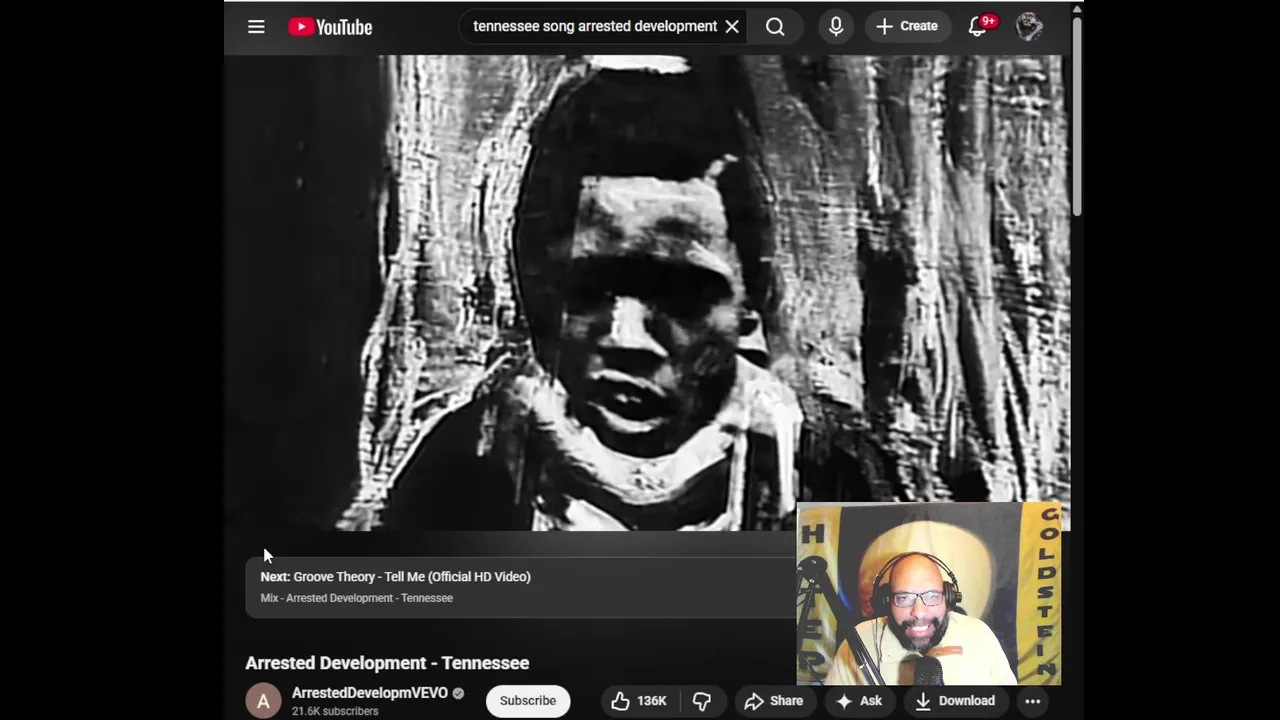Click the webcam overlay of the streamer
Viewport: 1280px width, 720px height.
[x=929, y=594]
